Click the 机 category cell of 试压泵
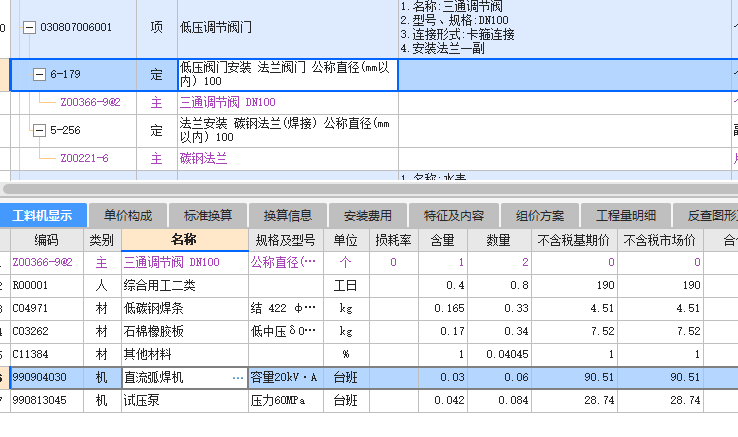Screen dimensions: 738x437 tap(102, 401)
